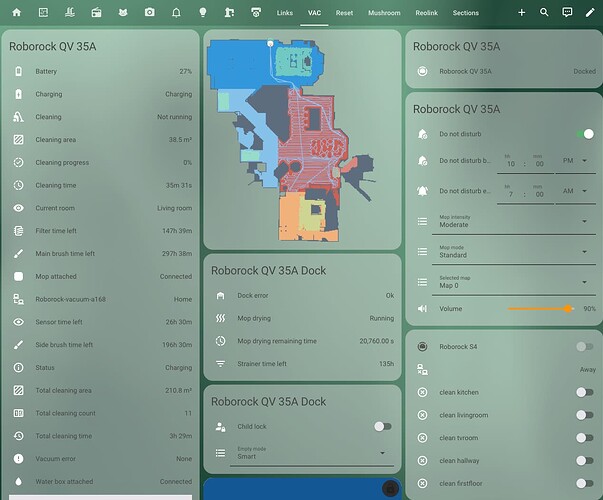
Task: Open the home dashboard icon
Action: 16,12
